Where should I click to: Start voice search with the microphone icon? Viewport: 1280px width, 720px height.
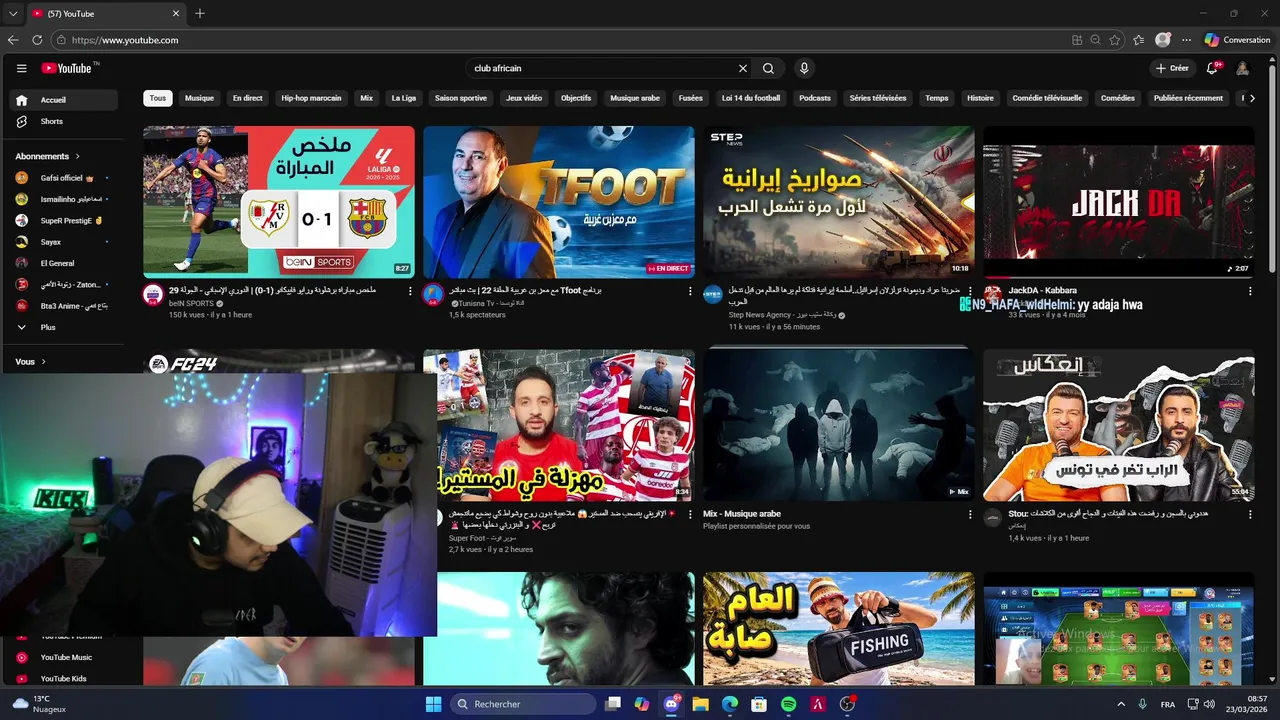(x=803, y=68)
